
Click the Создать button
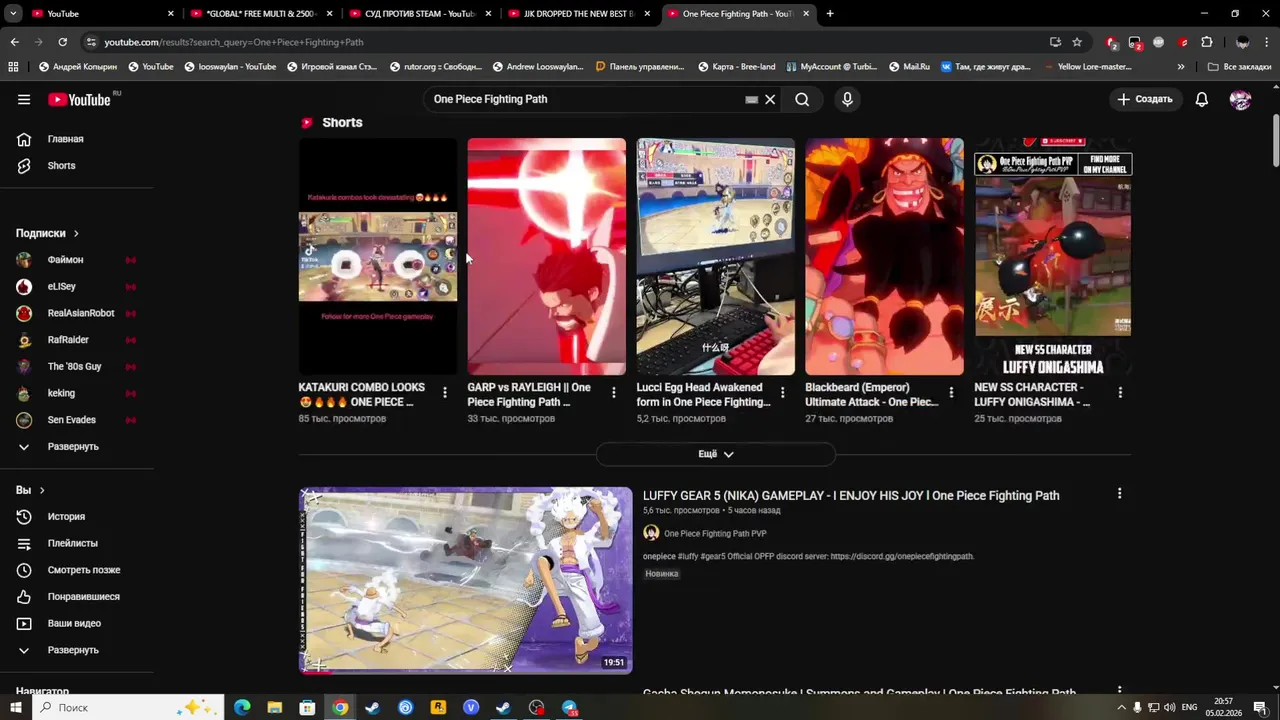(1146, 99)
